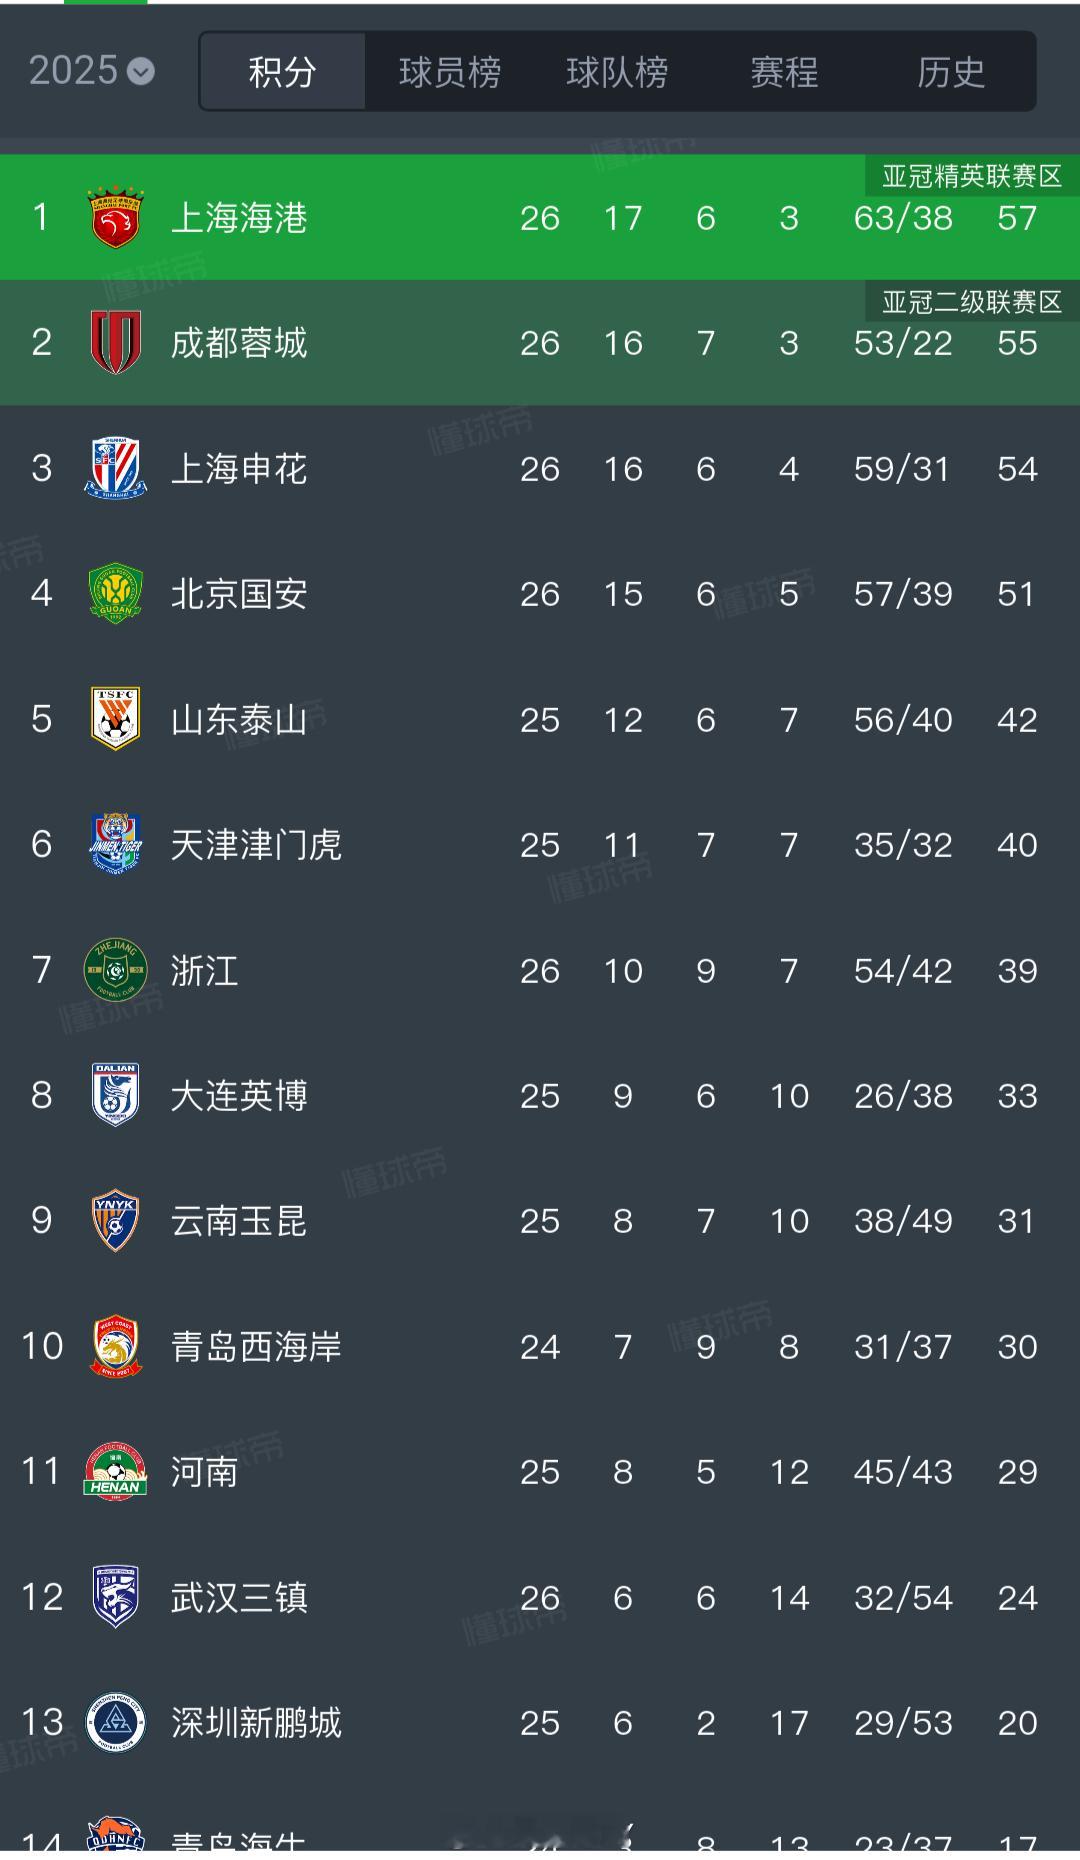Viewport: 1080px width, 1860px height.
Task: Tap the 浙江 round green emblem
Action: pyautogui.click(x=116, y=970)
